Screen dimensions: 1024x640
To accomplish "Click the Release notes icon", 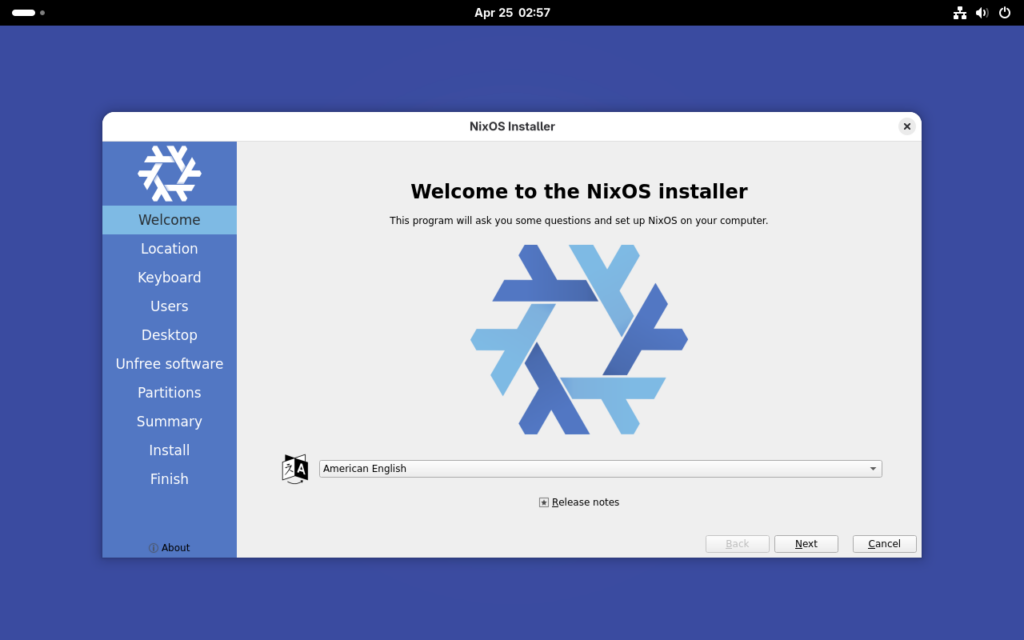I will [544, 502].
